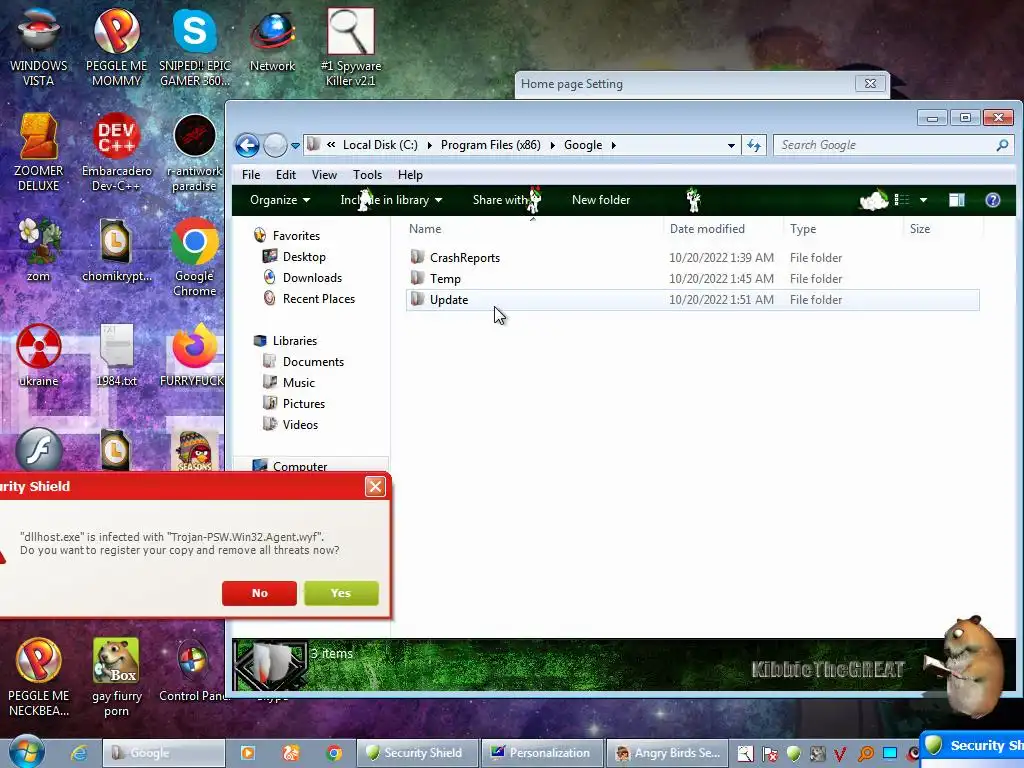
Task: Select the #1 Spyware Killer v2.1 icon
Action: [351, 47]
